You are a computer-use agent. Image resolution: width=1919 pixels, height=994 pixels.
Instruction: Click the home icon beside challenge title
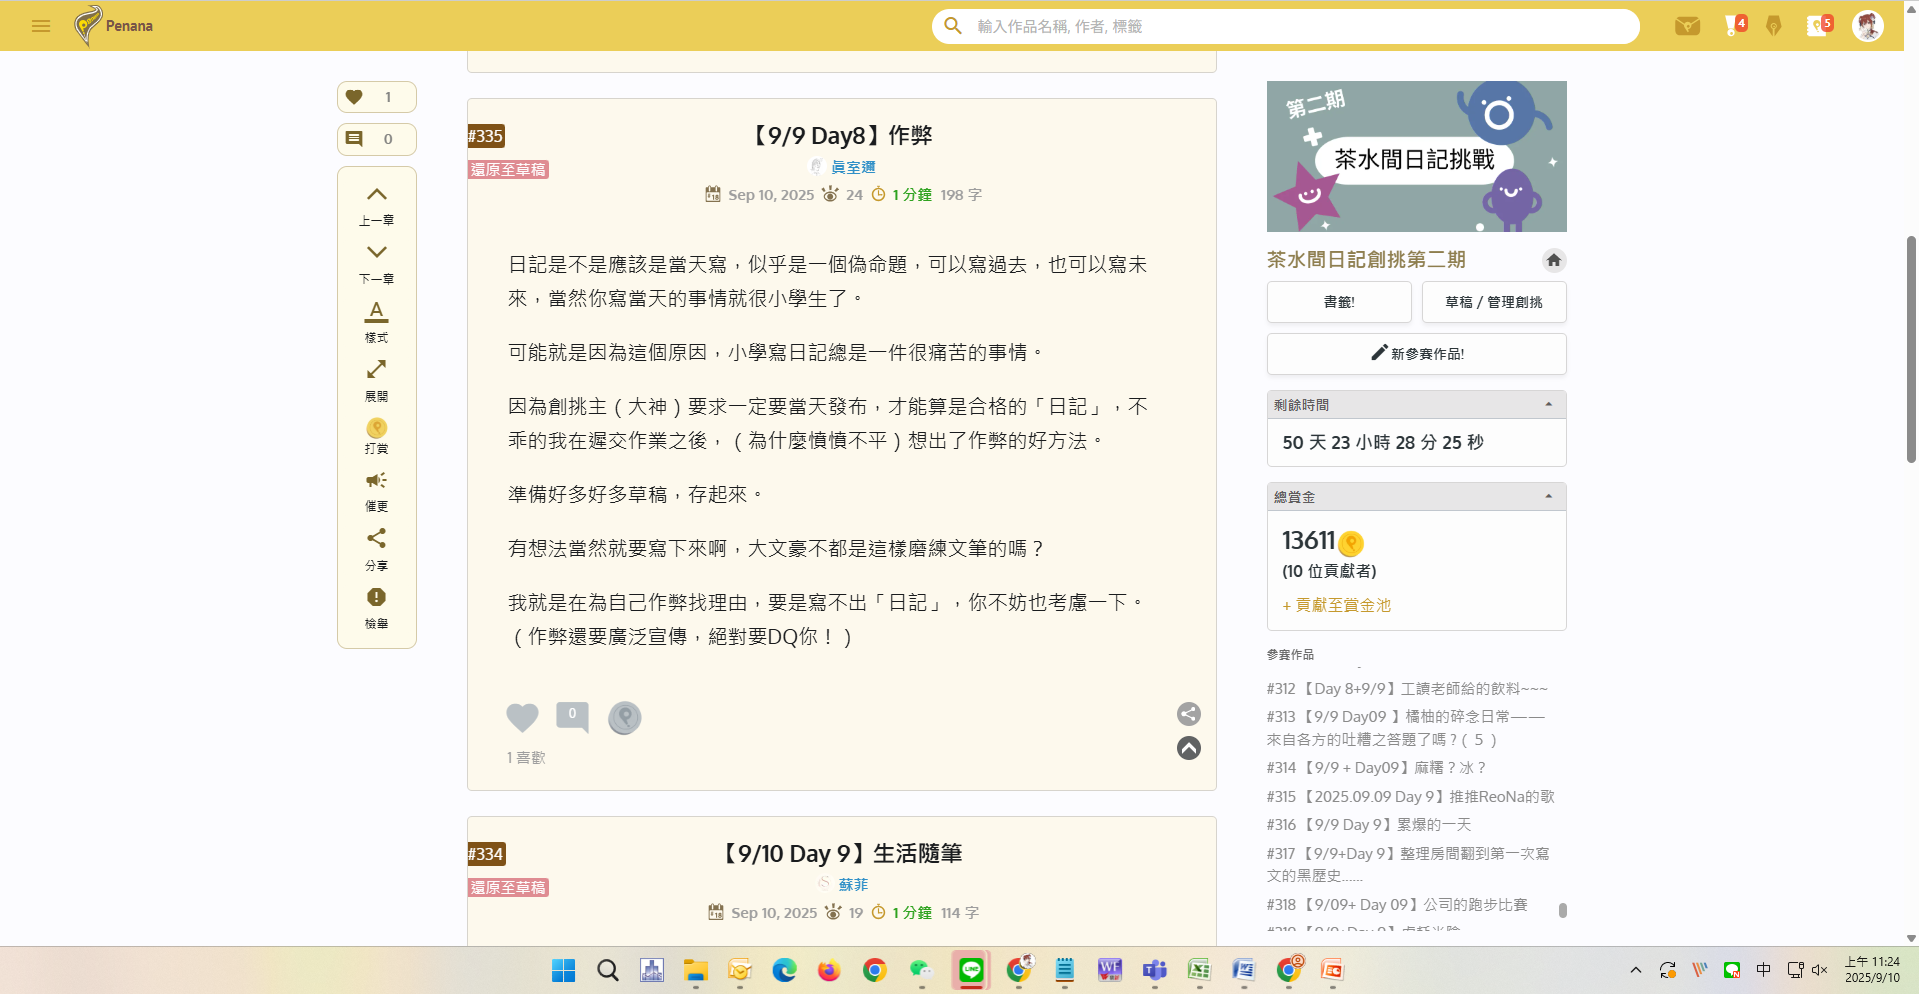pos(1554,261)
